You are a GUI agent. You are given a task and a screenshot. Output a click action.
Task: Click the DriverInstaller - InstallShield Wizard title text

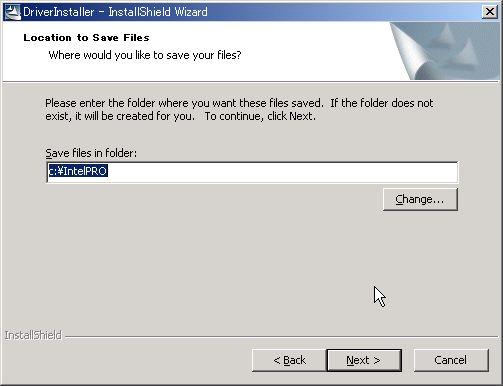[115, 12]
